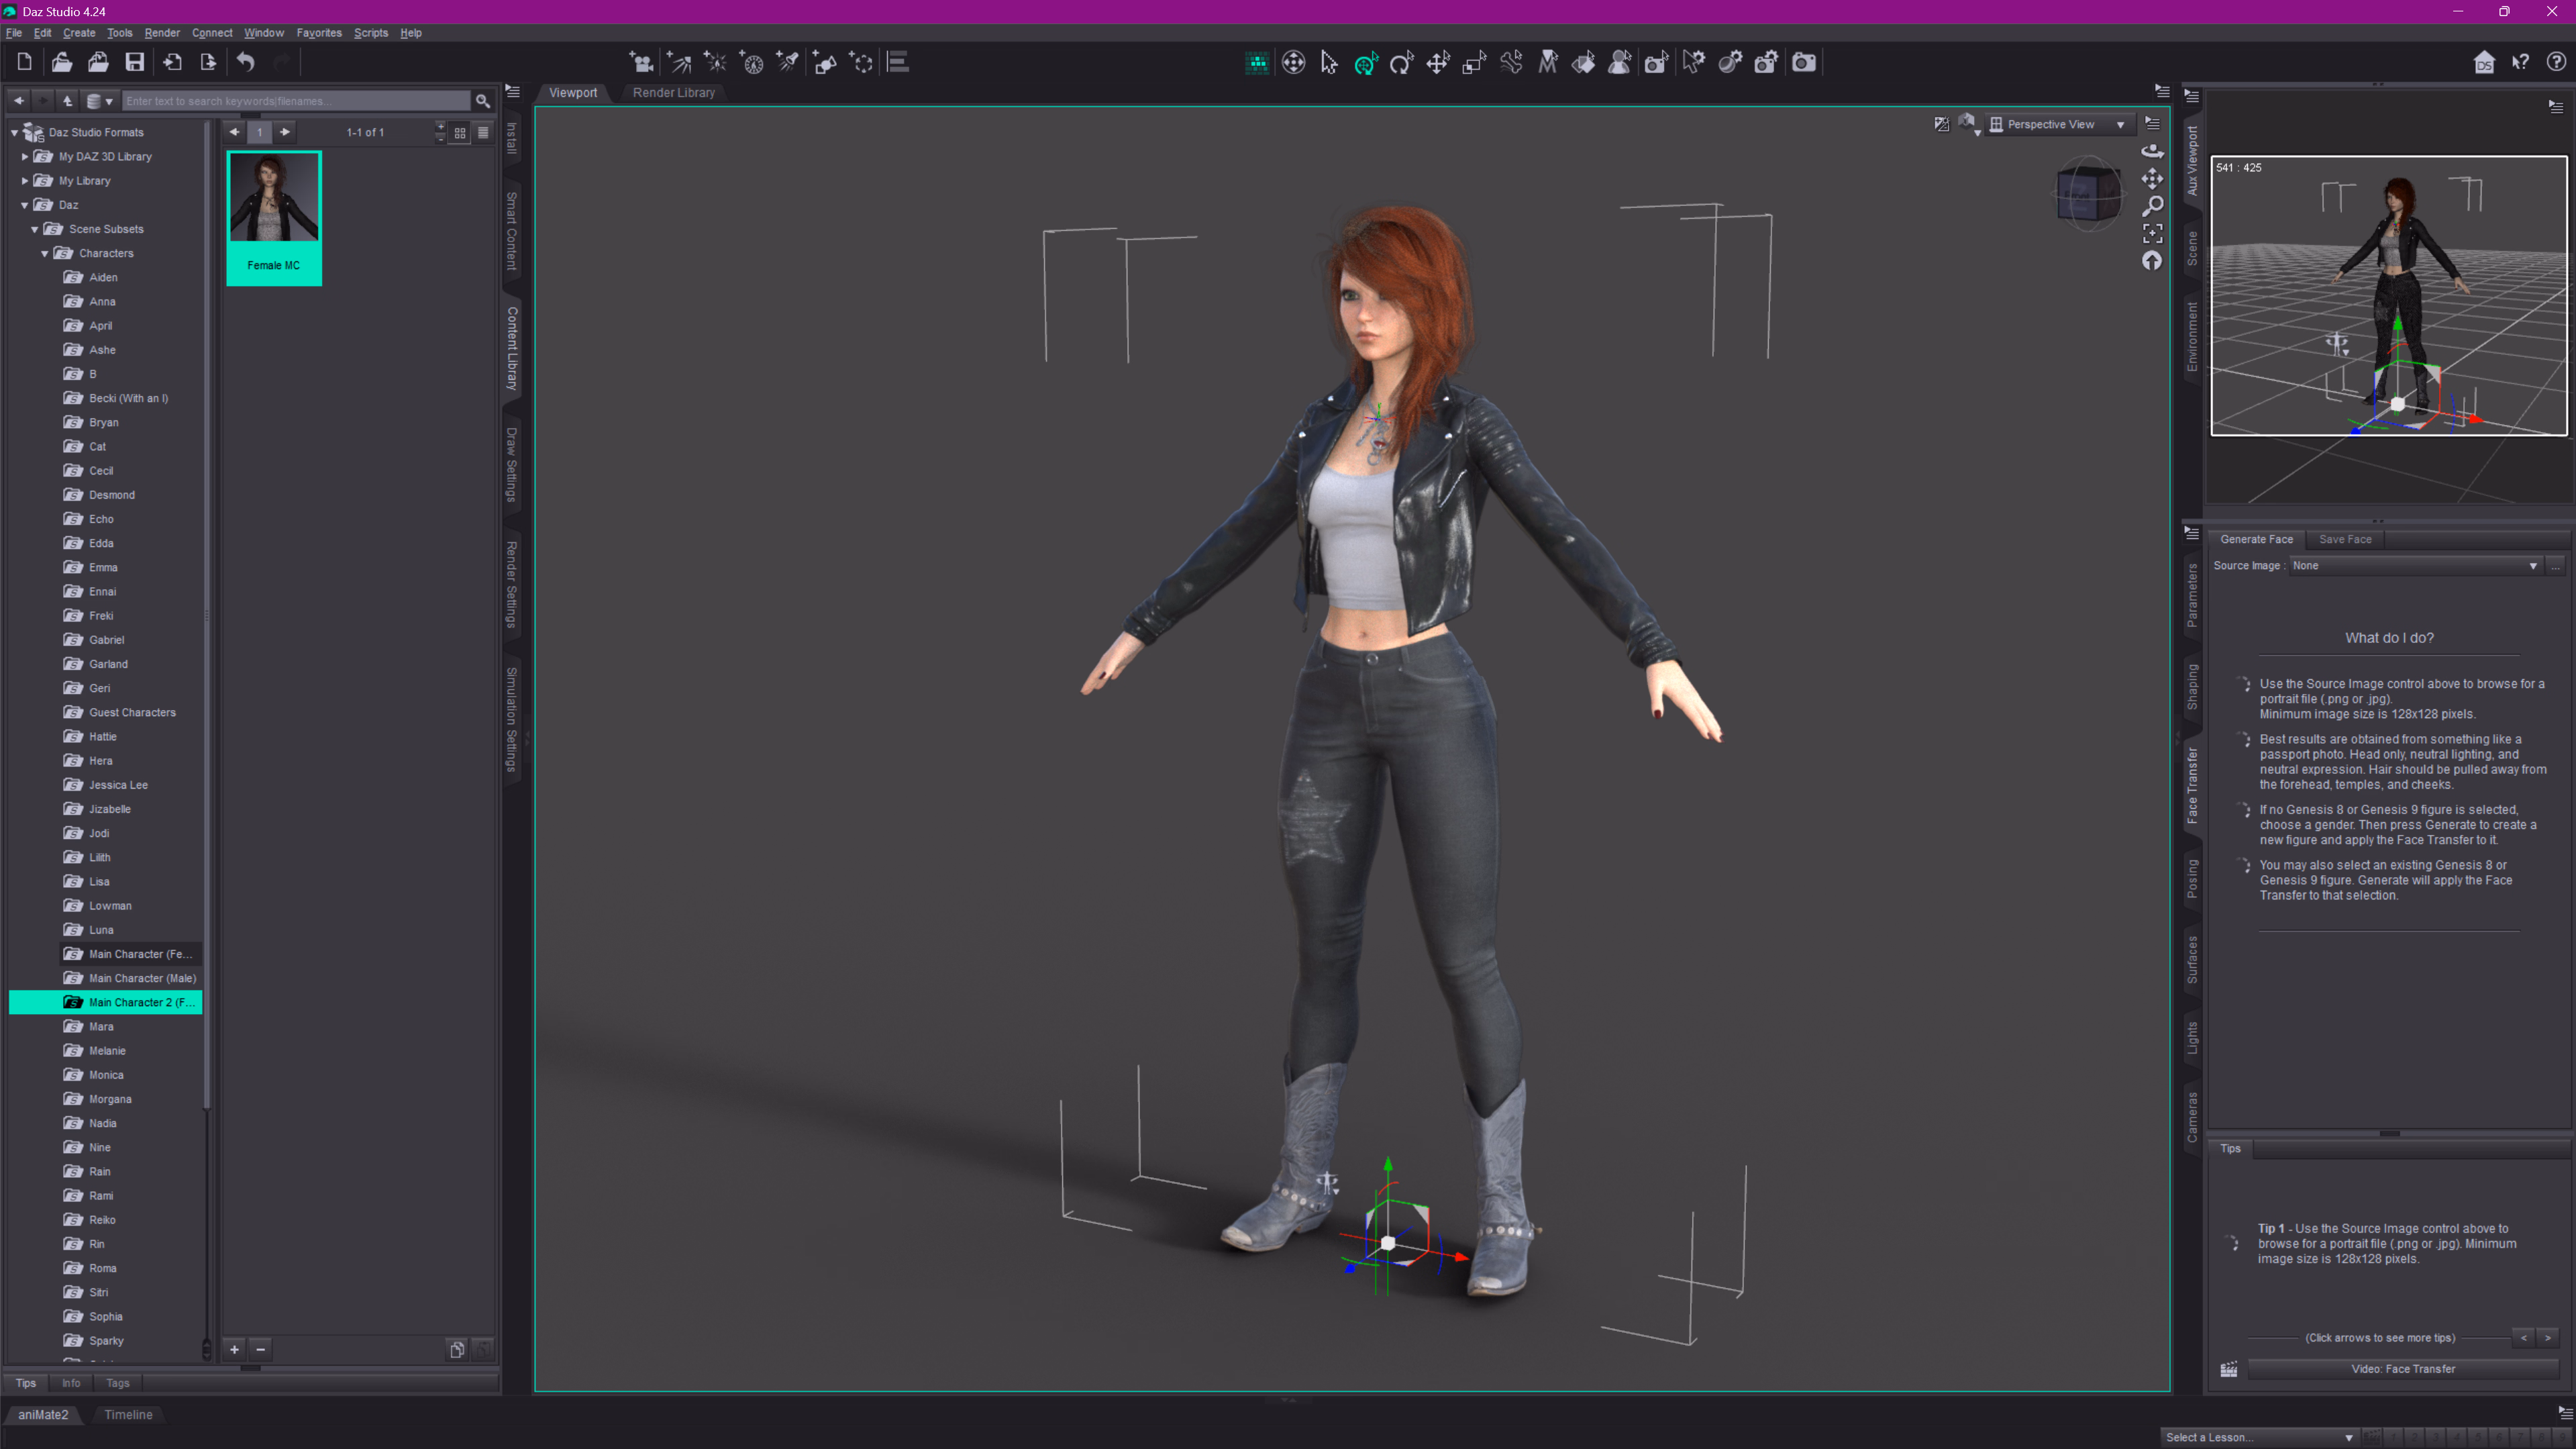Click the Render camera icon in toolbar
2576x1449 pixels.
point(1803,63)
